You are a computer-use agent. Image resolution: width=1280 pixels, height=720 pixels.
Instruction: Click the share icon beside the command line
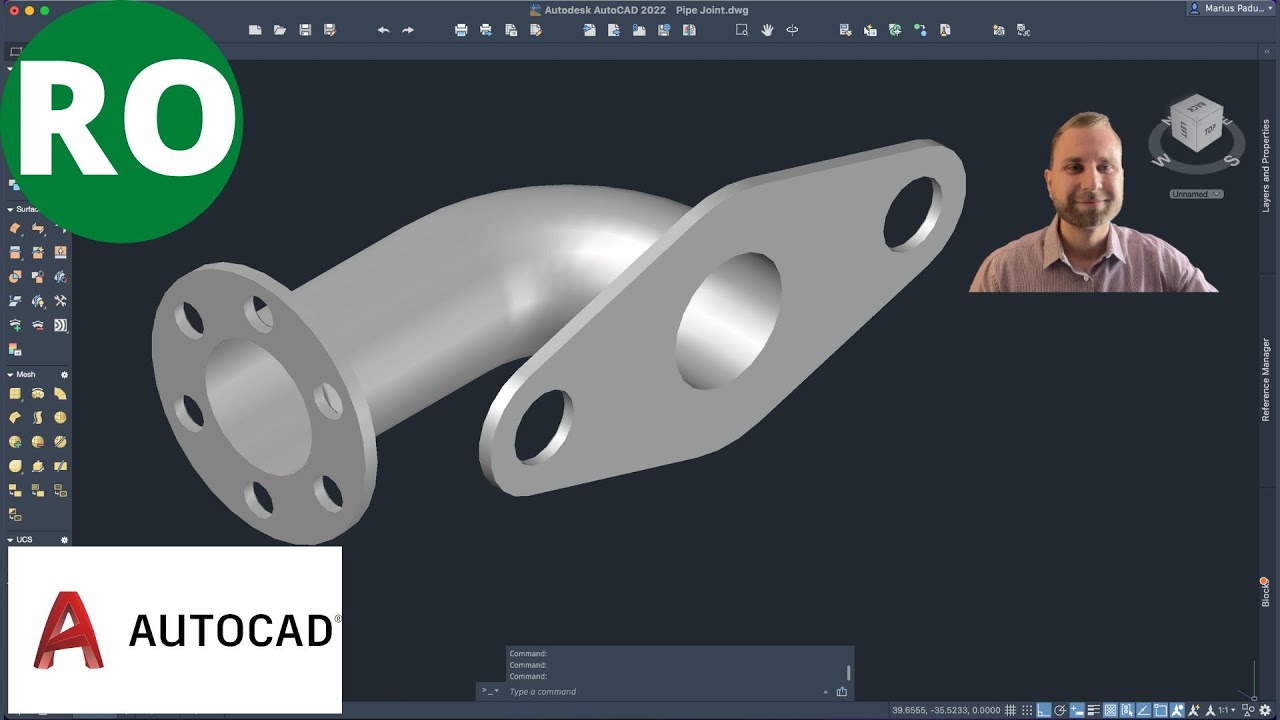tap(841, 691)
